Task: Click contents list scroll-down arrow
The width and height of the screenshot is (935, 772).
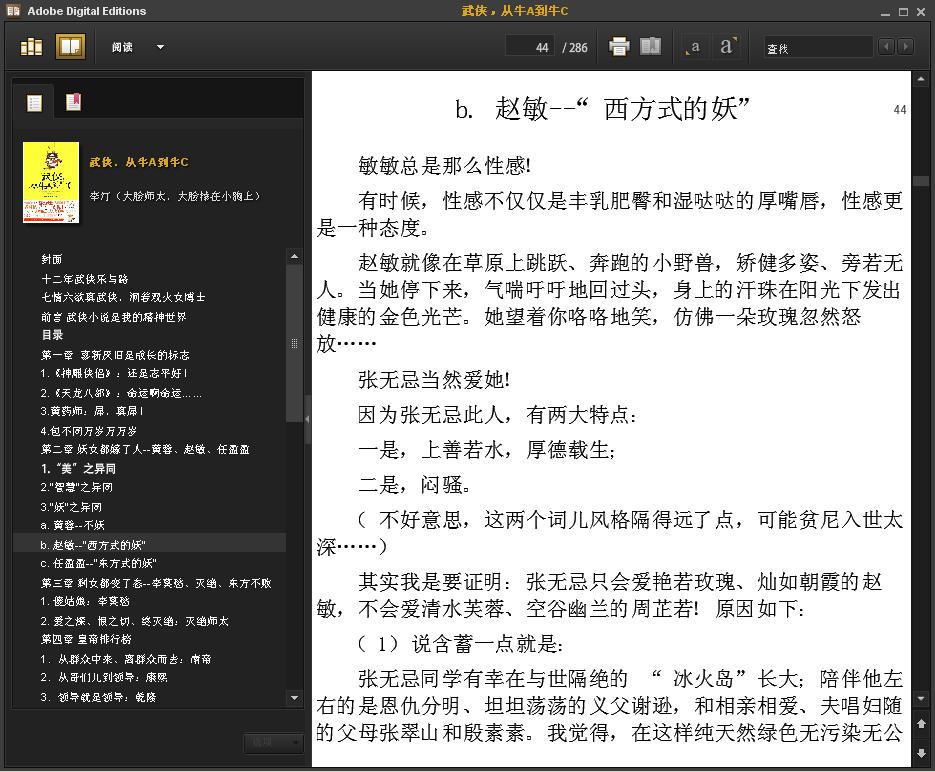Action: pyautogui.click(x=294, y=697)
